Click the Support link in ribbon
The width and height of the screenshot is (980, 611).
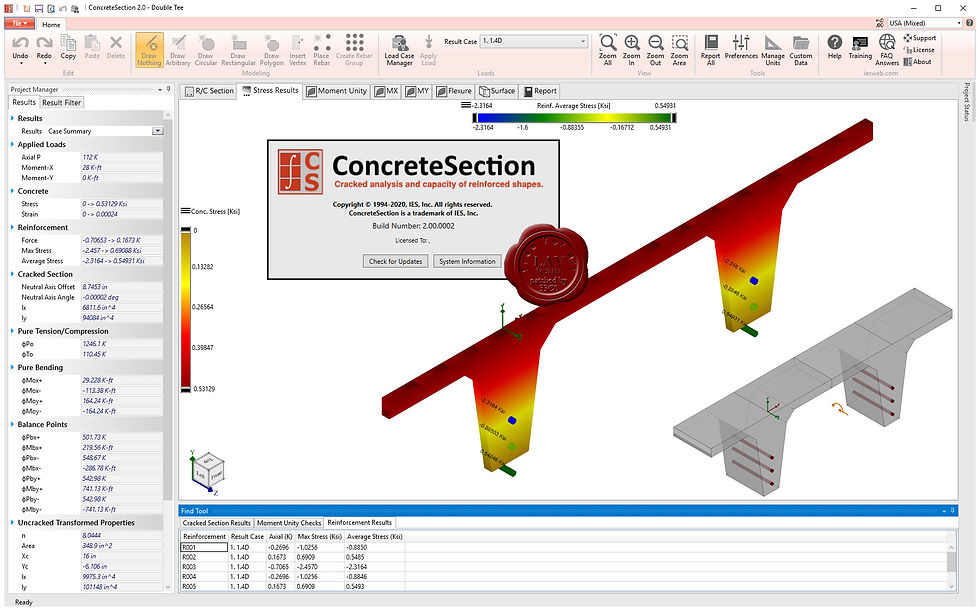919,38
